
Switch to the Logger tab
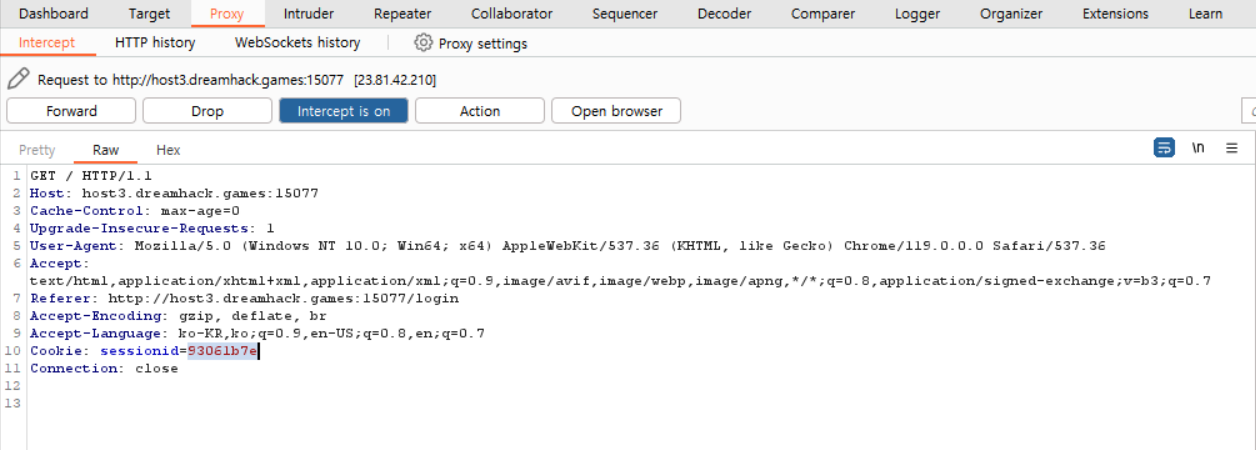click(x=917, y=14)
